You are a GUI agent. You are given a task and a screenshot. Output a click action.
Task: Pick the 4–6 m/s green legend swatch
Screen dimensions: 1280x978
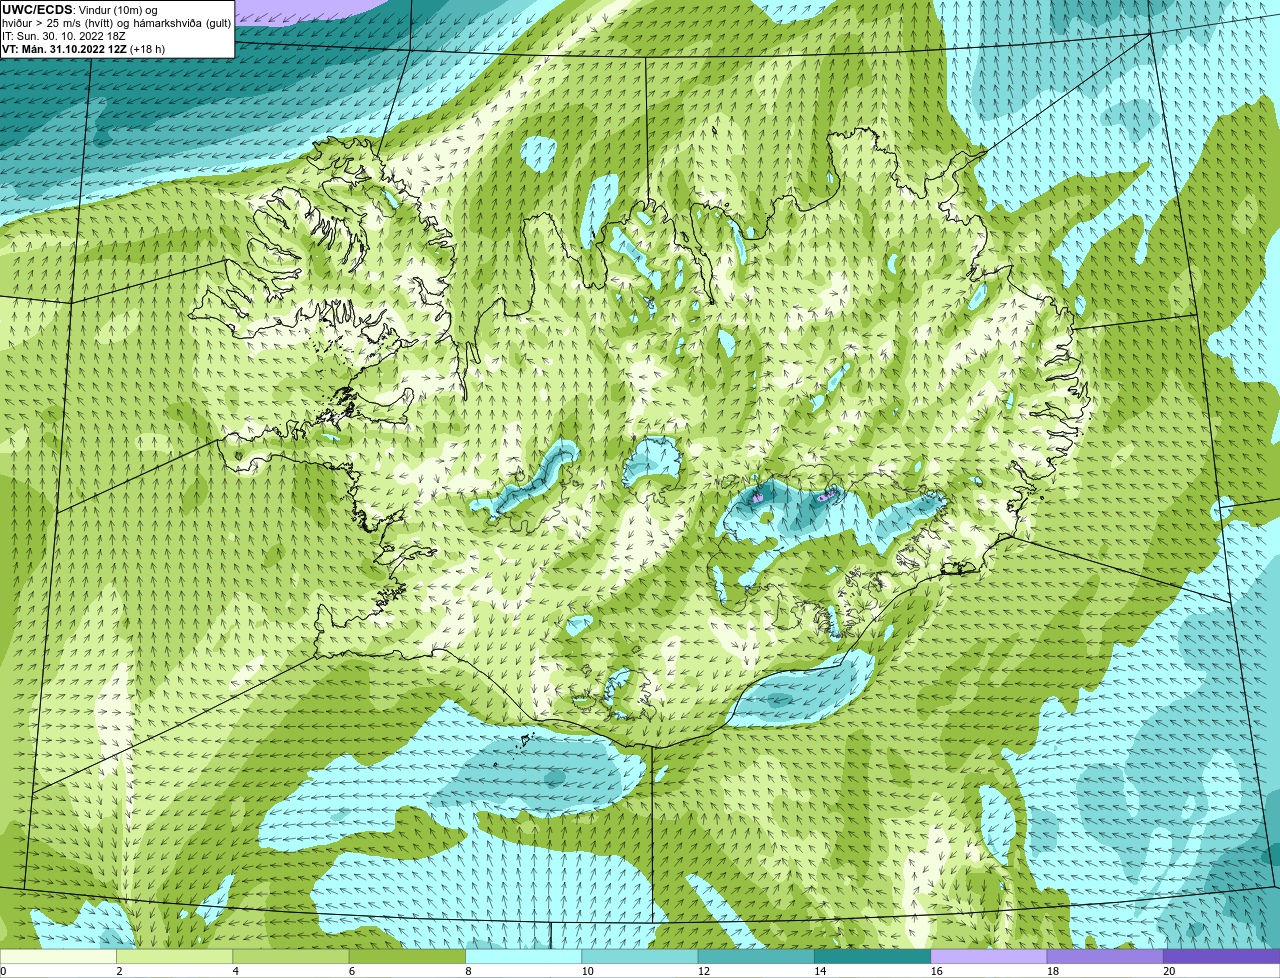point(291,956)
